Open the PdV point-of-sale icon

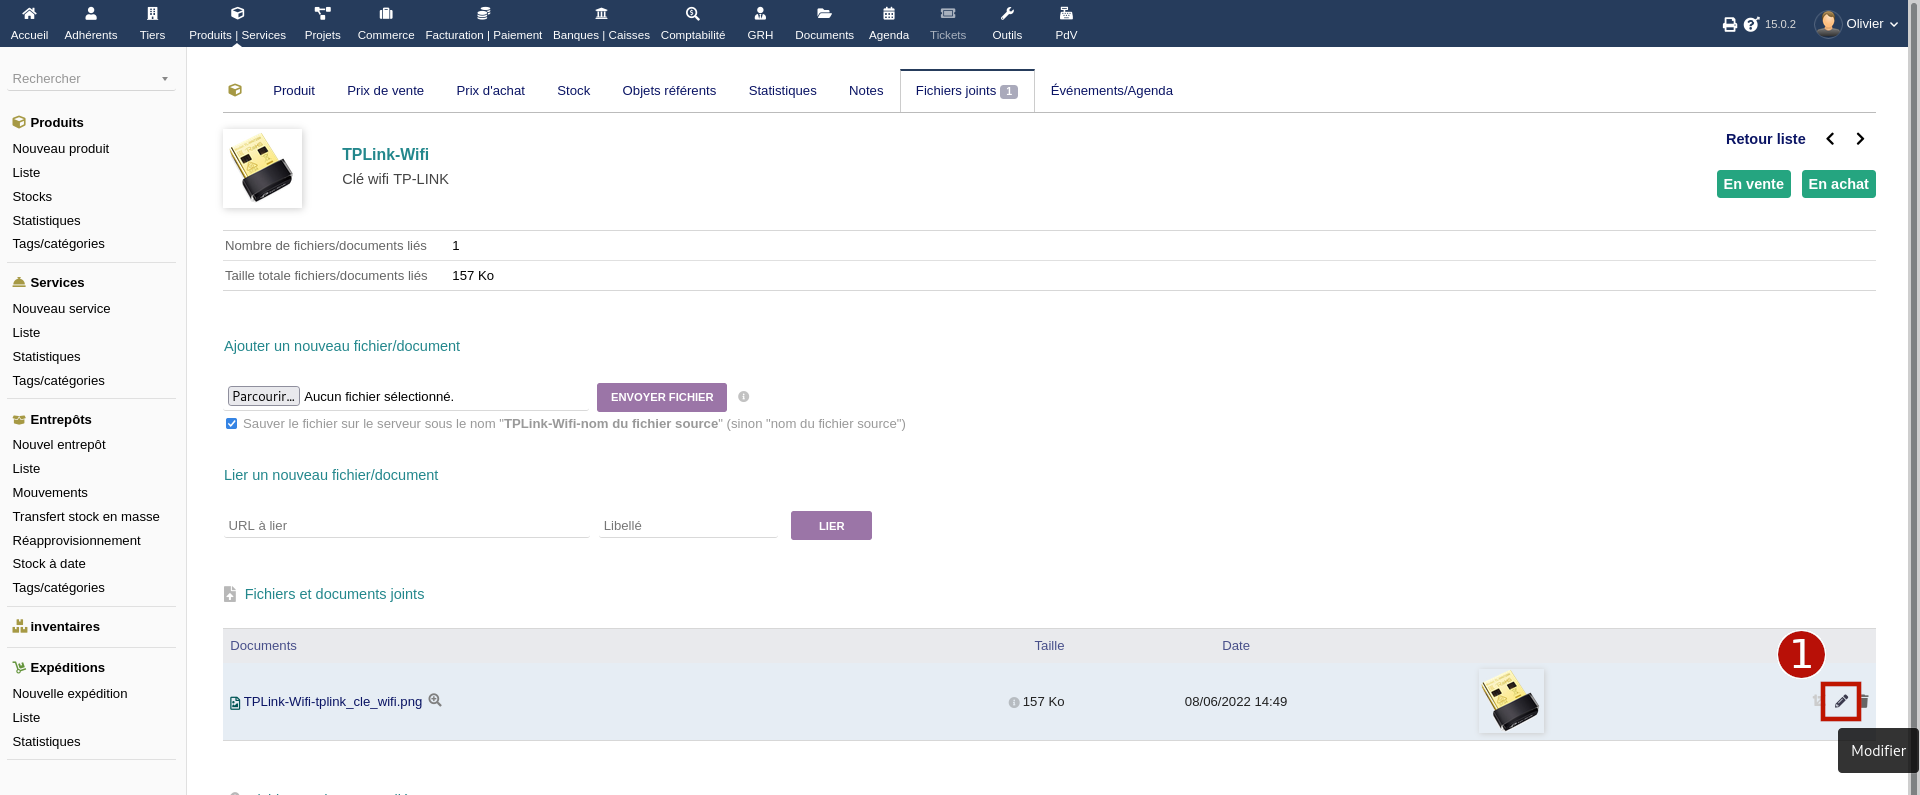point(1066,14)
